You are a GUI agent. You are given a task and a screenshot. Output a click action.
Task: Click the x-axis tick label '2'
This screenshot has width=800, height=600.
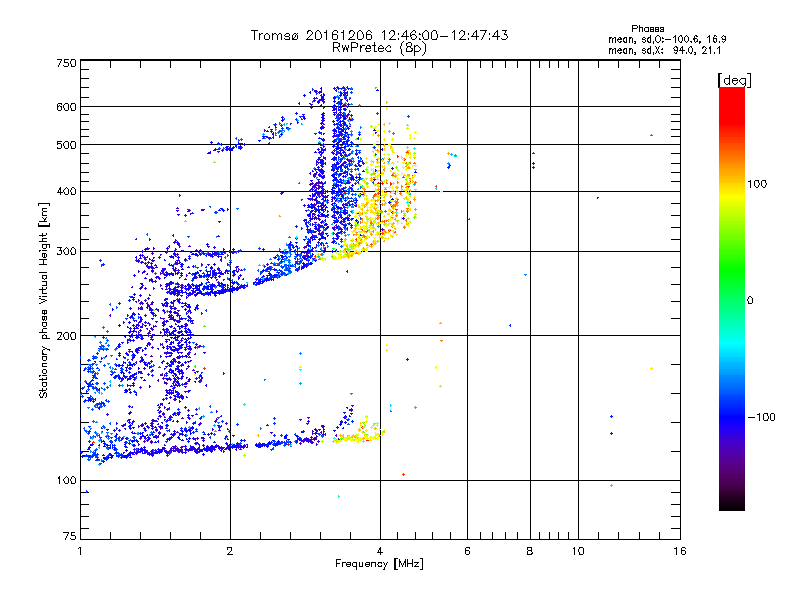point(230,551)
